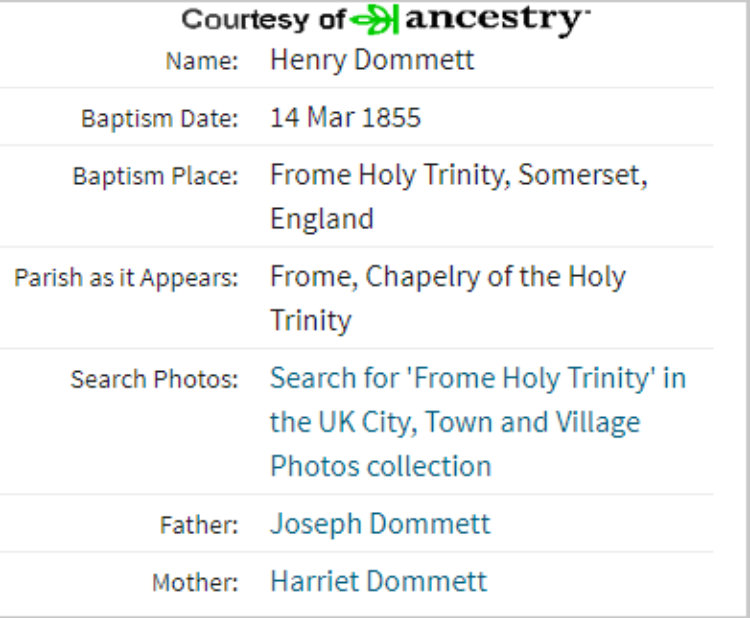The image size is (750, 618).
Task: Select the 'Name:' field label
Action: (203, 61)
